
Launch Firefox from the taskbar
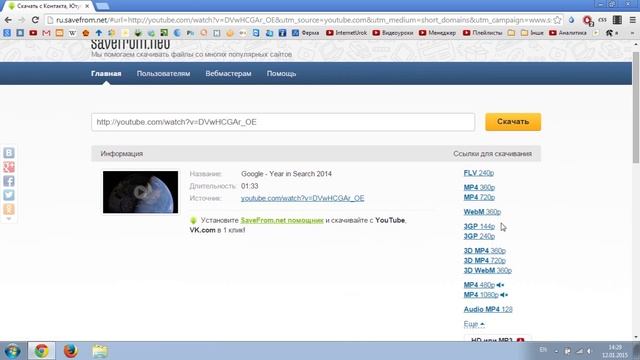point(71,351)
